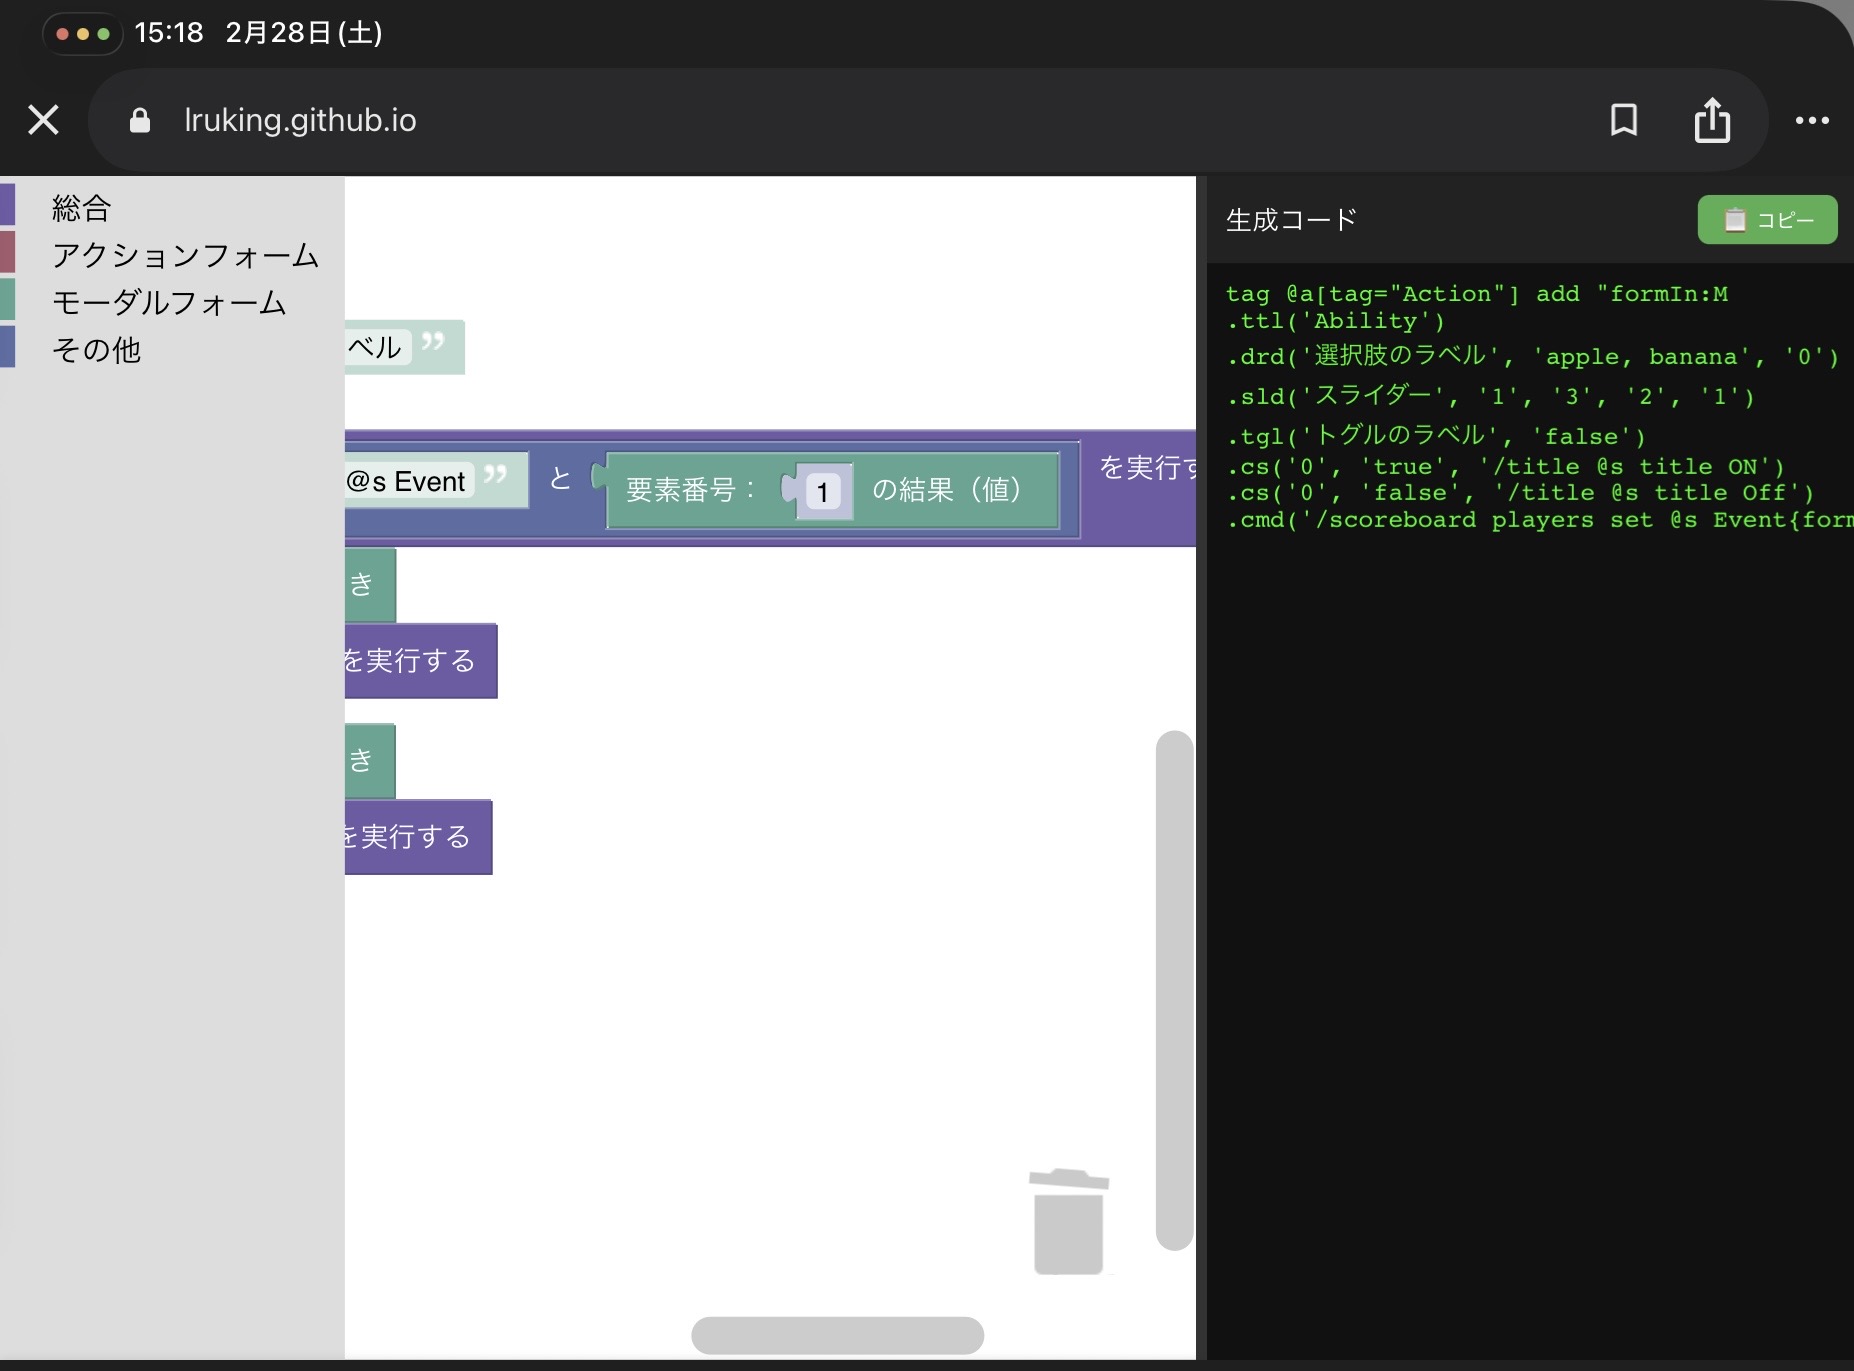Open the share sheet icon

tap(1712, 120)
